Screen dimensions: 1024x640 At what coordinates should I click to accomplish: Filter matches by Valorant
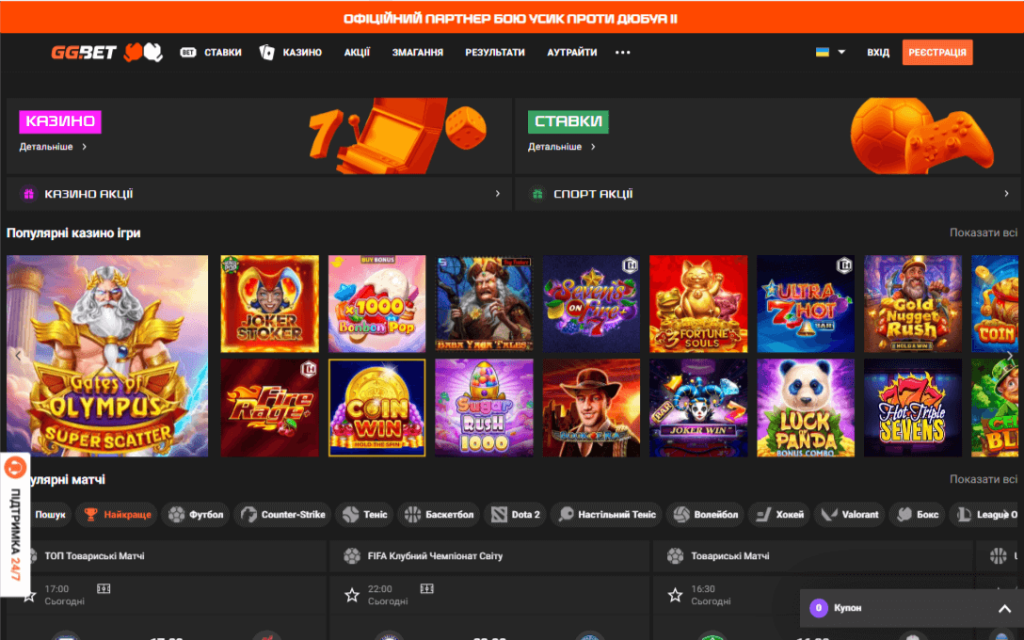850,515
